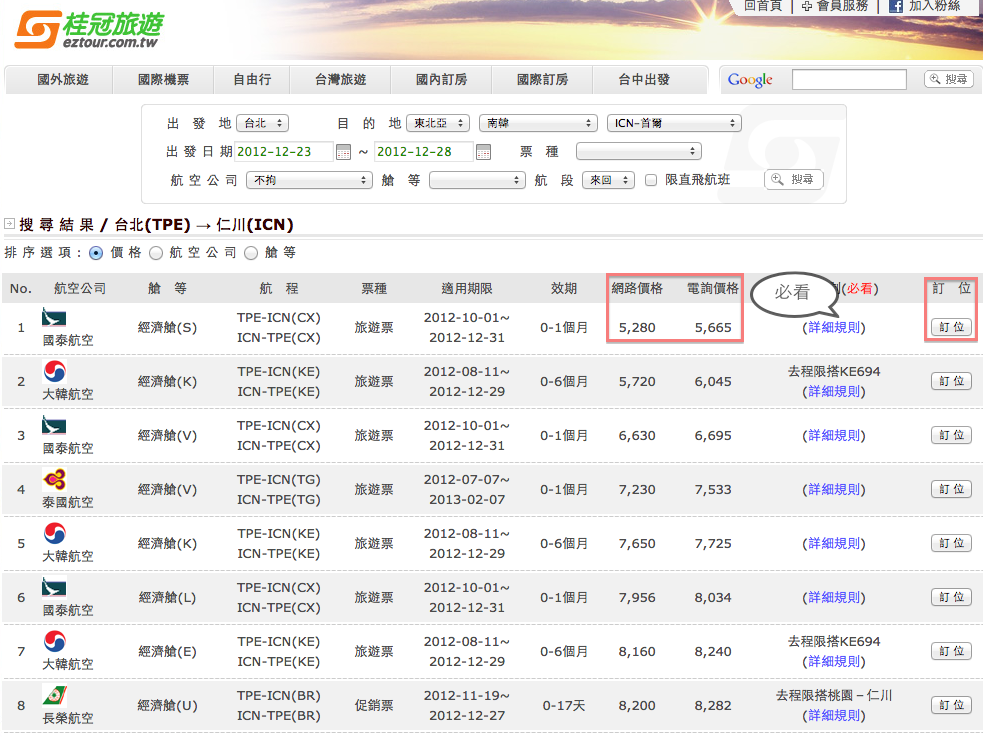Click the 電詢價格 column header
The height and width of the screenshot is (737, 983).
713,288
